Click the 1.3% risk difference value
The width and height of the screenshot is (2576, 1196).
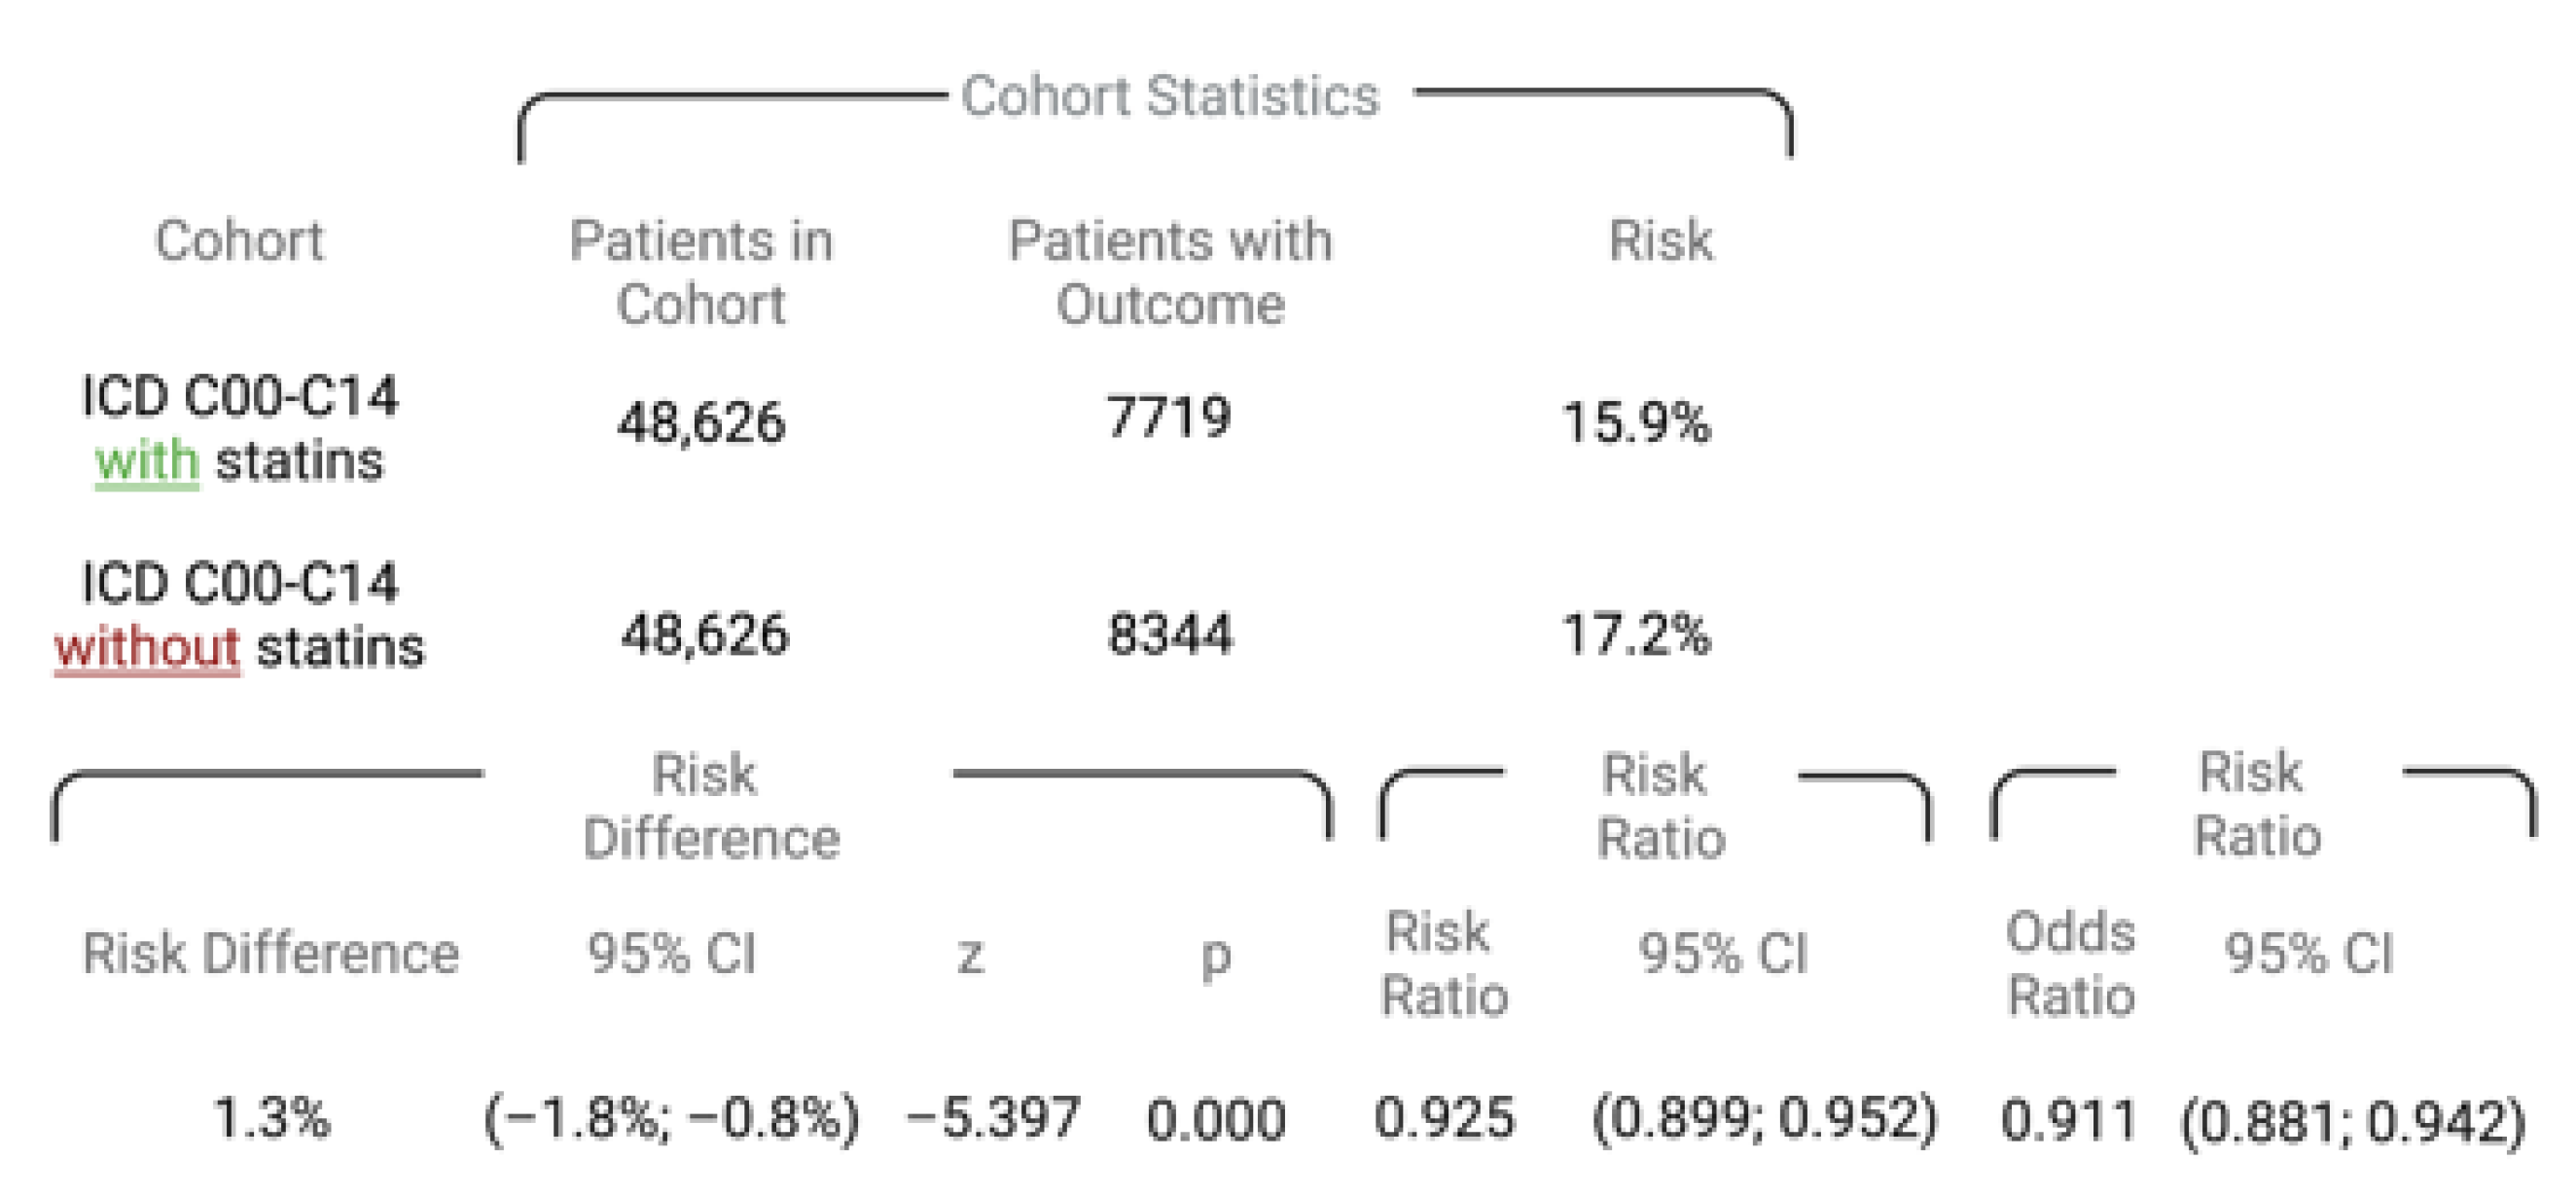[x=271, y=1117]
